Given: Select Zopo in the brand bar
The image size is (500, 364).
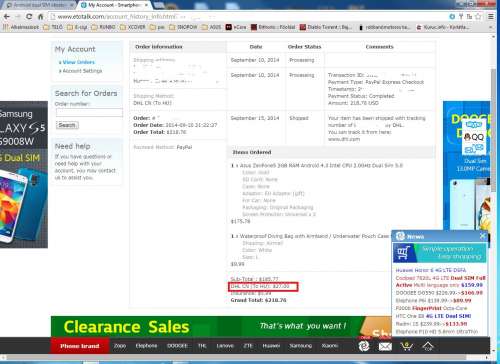Looking at the screenshot, I should click(x=120, y=346).
